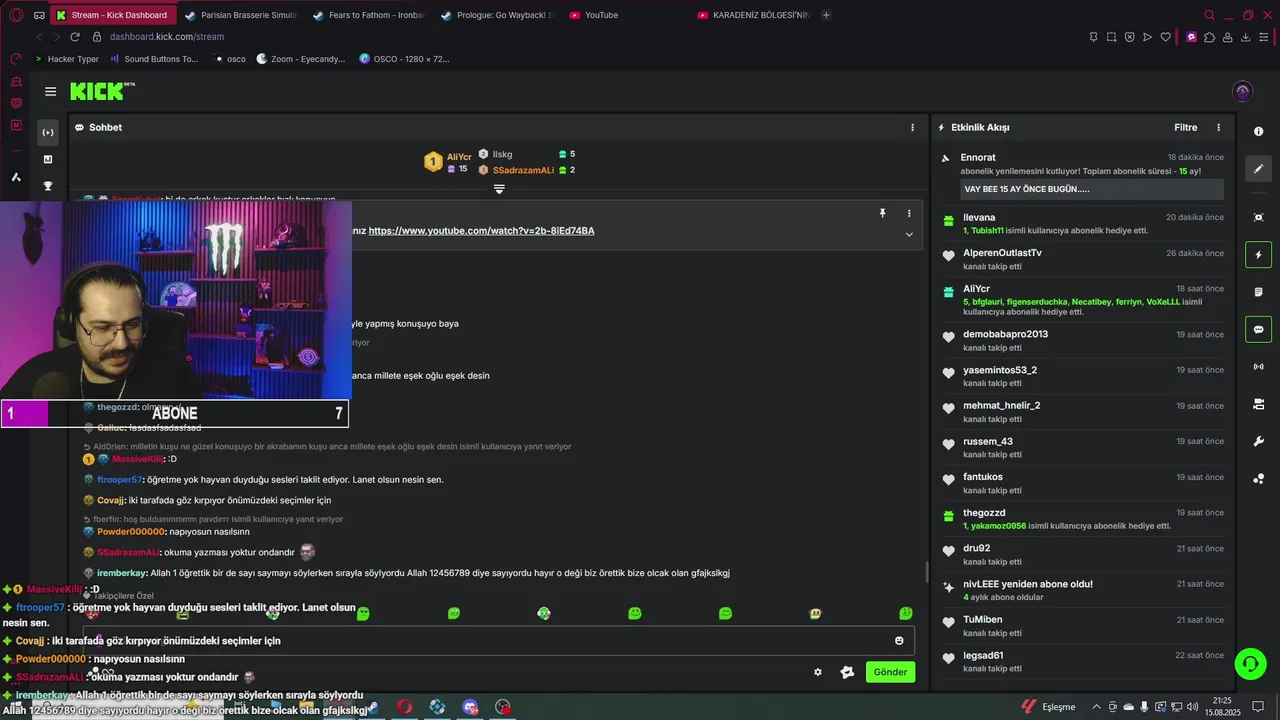Switch to Prologue: Go Wayback tab
1280x720 pixels.
coord(496,15)
